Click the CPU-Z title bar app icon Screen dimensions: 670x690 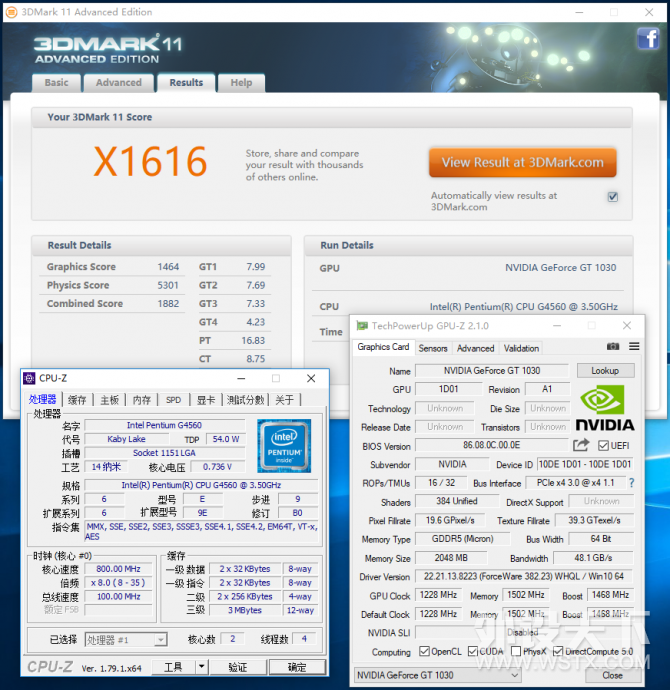pos(29,378)
